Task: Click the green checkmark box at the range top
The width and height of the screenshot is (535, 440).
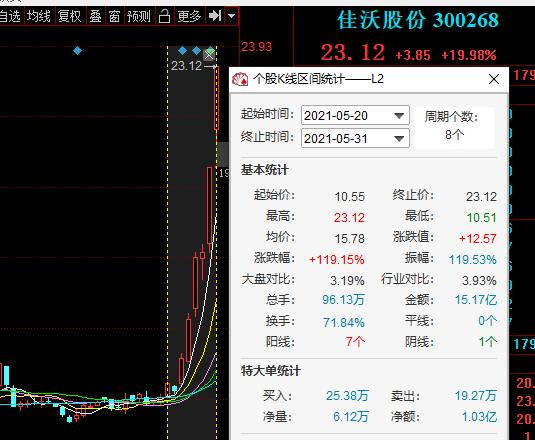Action: tap(209, 54)
